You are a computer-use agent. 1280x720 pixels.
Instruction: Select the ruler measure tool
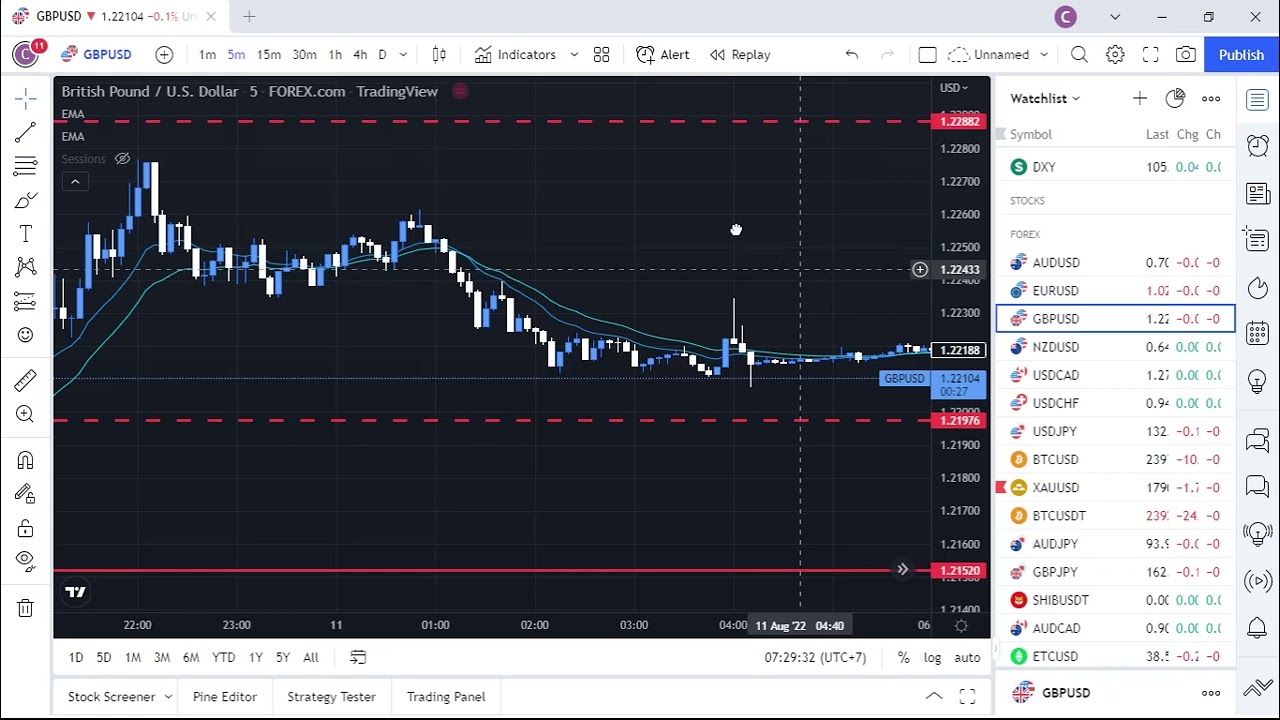point(26,380)
